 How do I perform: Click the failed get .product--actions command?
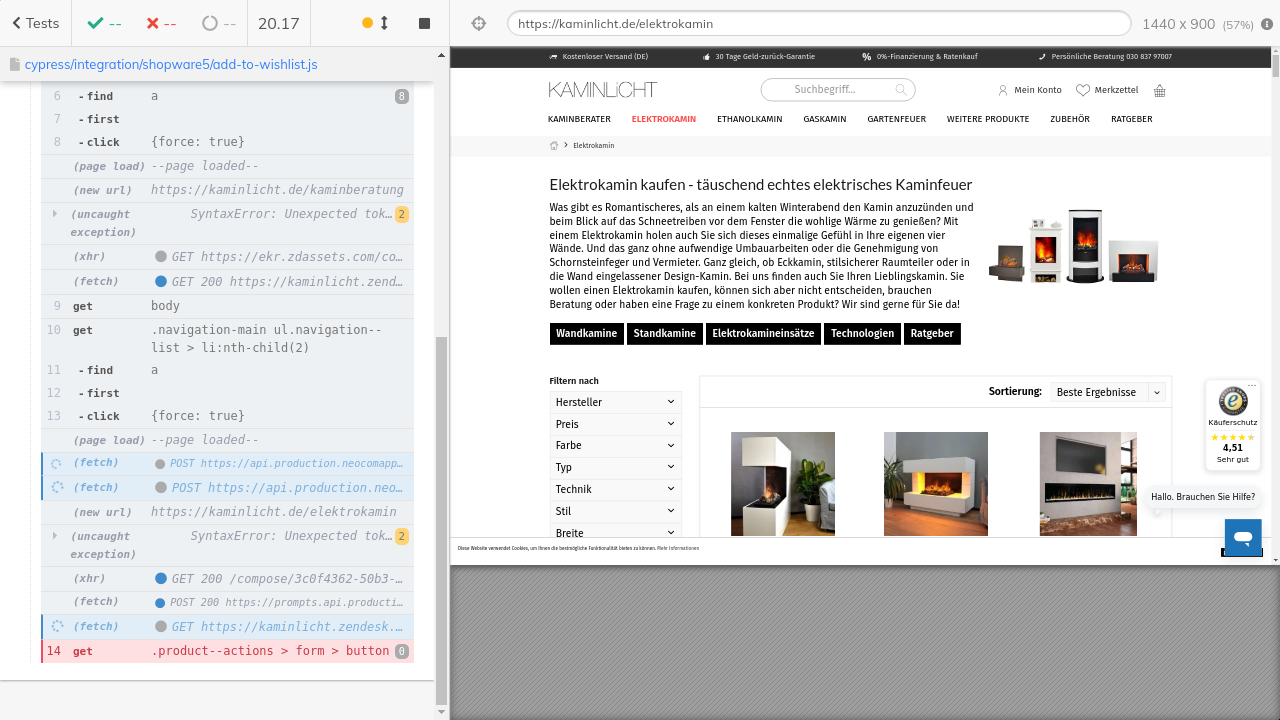coord(228,651)
